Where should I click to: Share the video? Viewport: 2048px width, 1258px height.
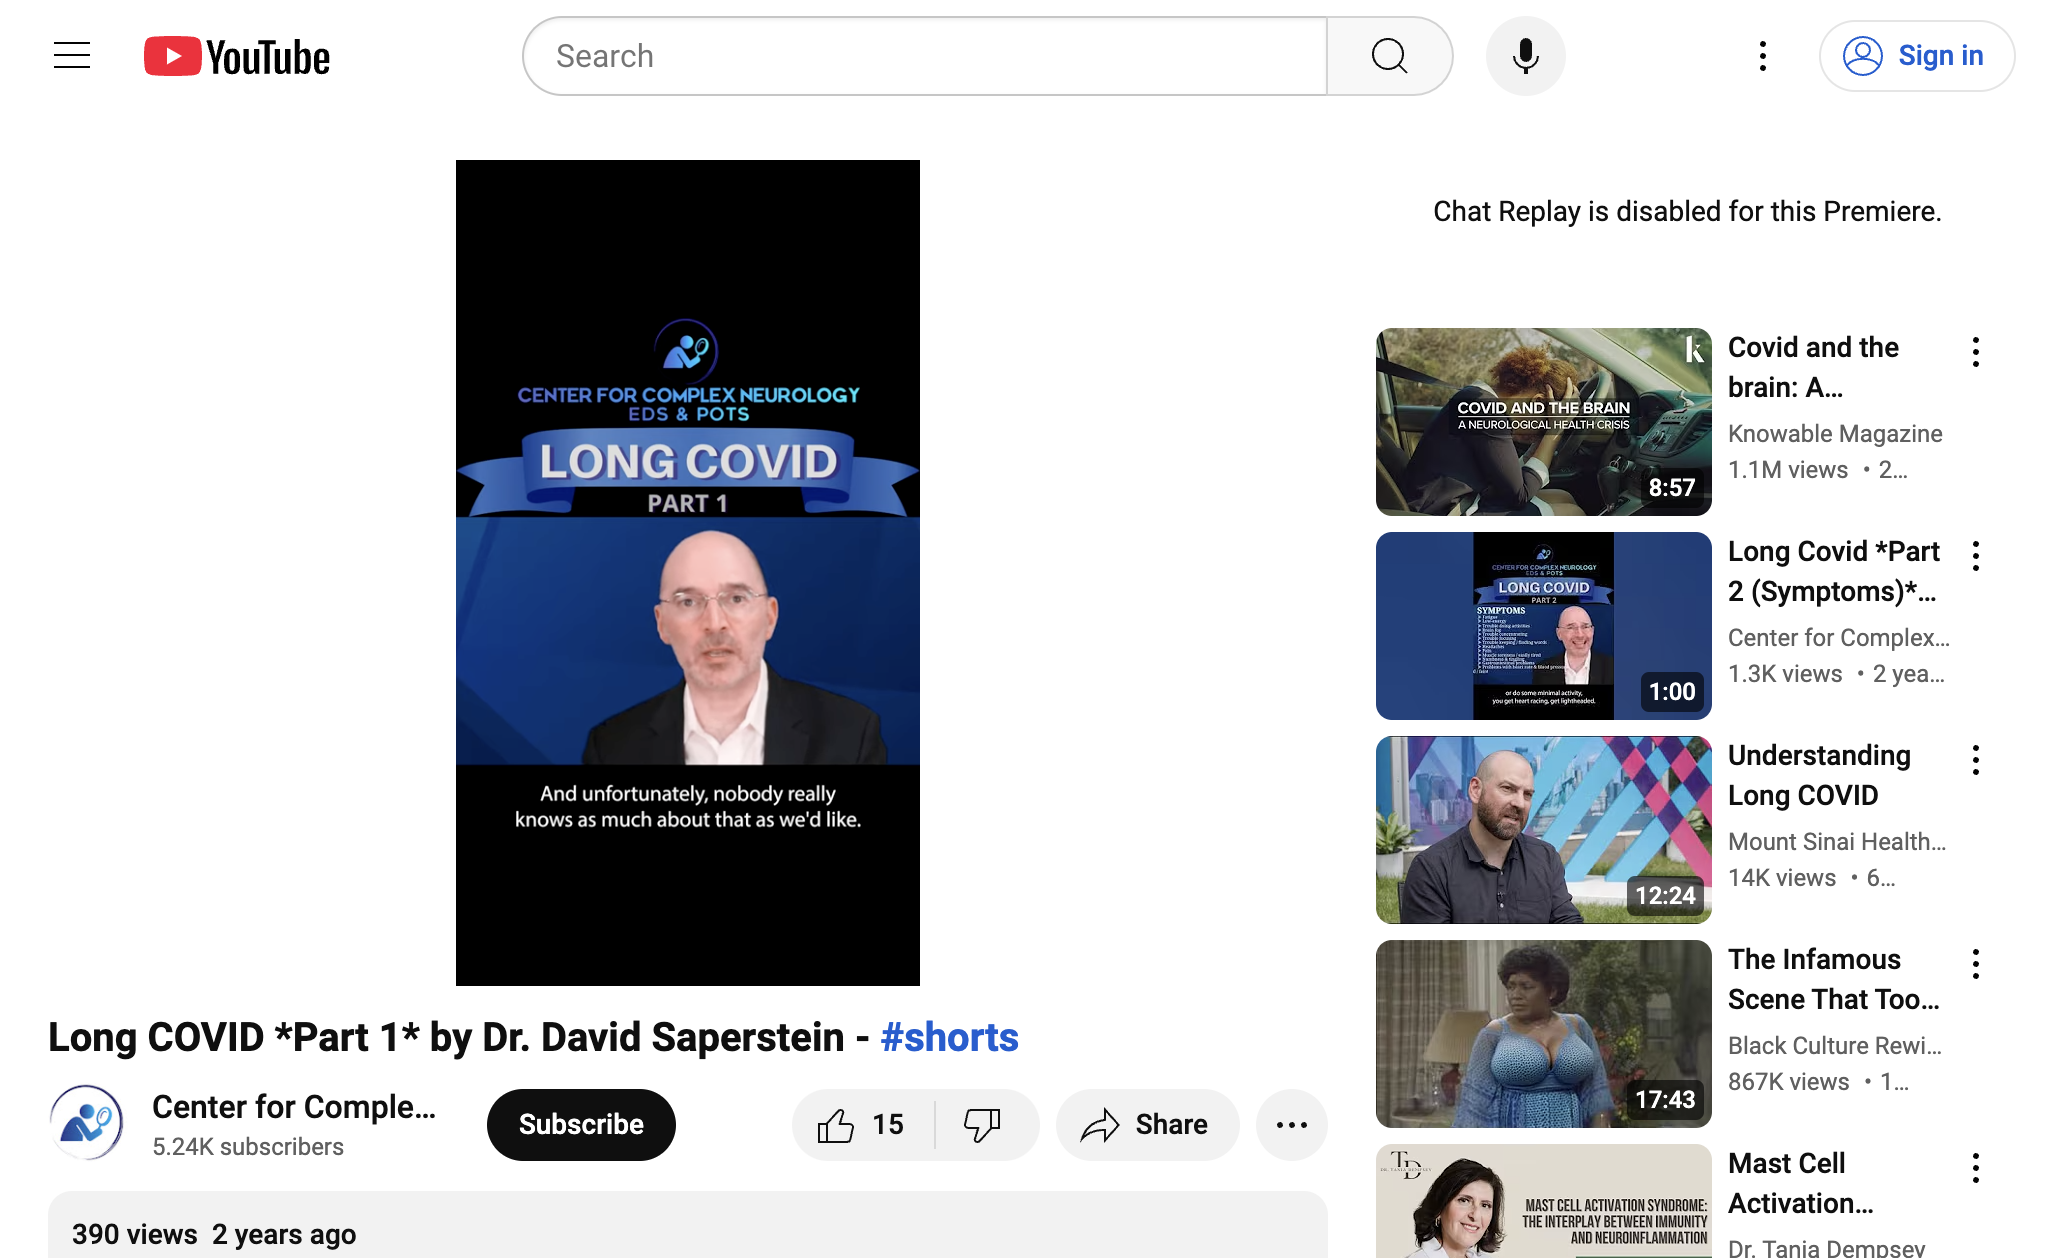pyautogui.click(x=1147, y=1125)
